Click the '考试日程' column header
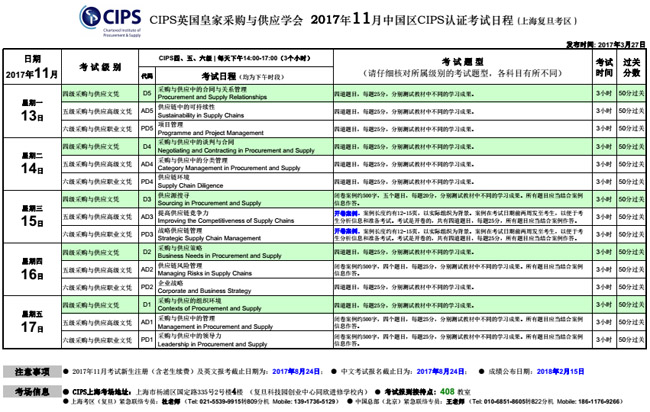 point(244,76)
